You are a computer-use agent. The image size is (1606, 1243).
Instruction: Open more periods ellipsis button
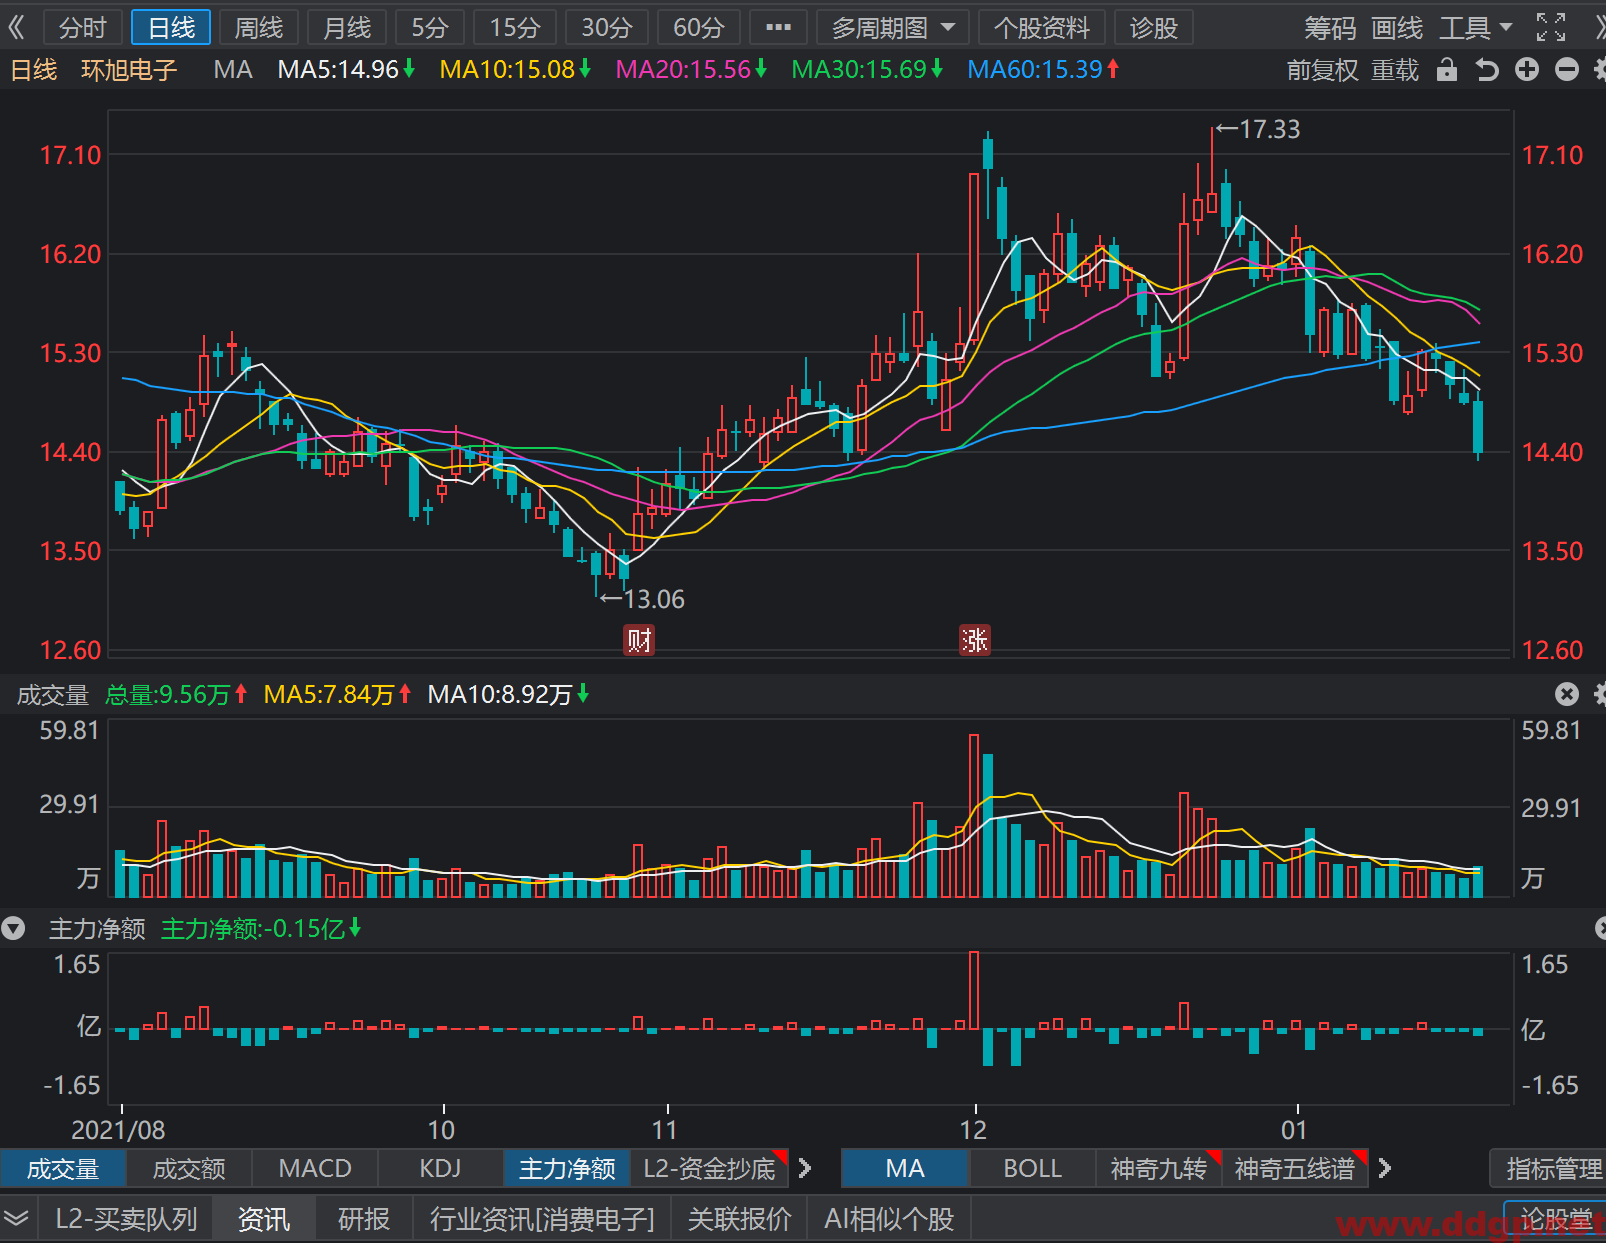pos(778,27)
